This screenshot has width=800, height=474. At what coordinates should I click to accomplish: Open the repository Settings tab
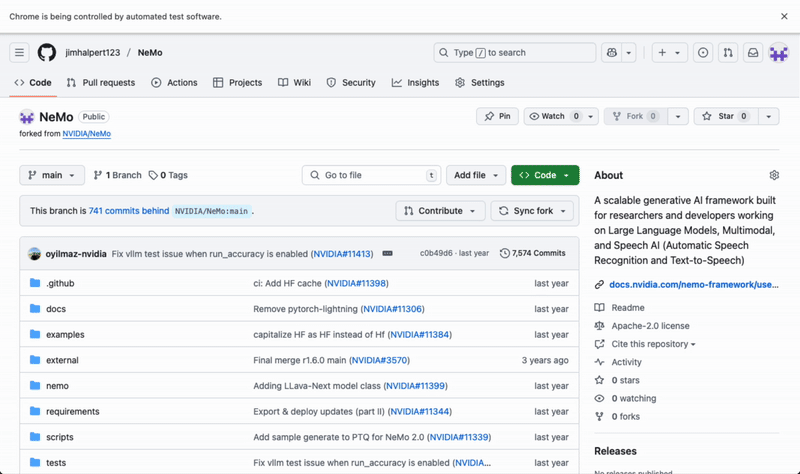pyautogui.click(x=480, y=83)
